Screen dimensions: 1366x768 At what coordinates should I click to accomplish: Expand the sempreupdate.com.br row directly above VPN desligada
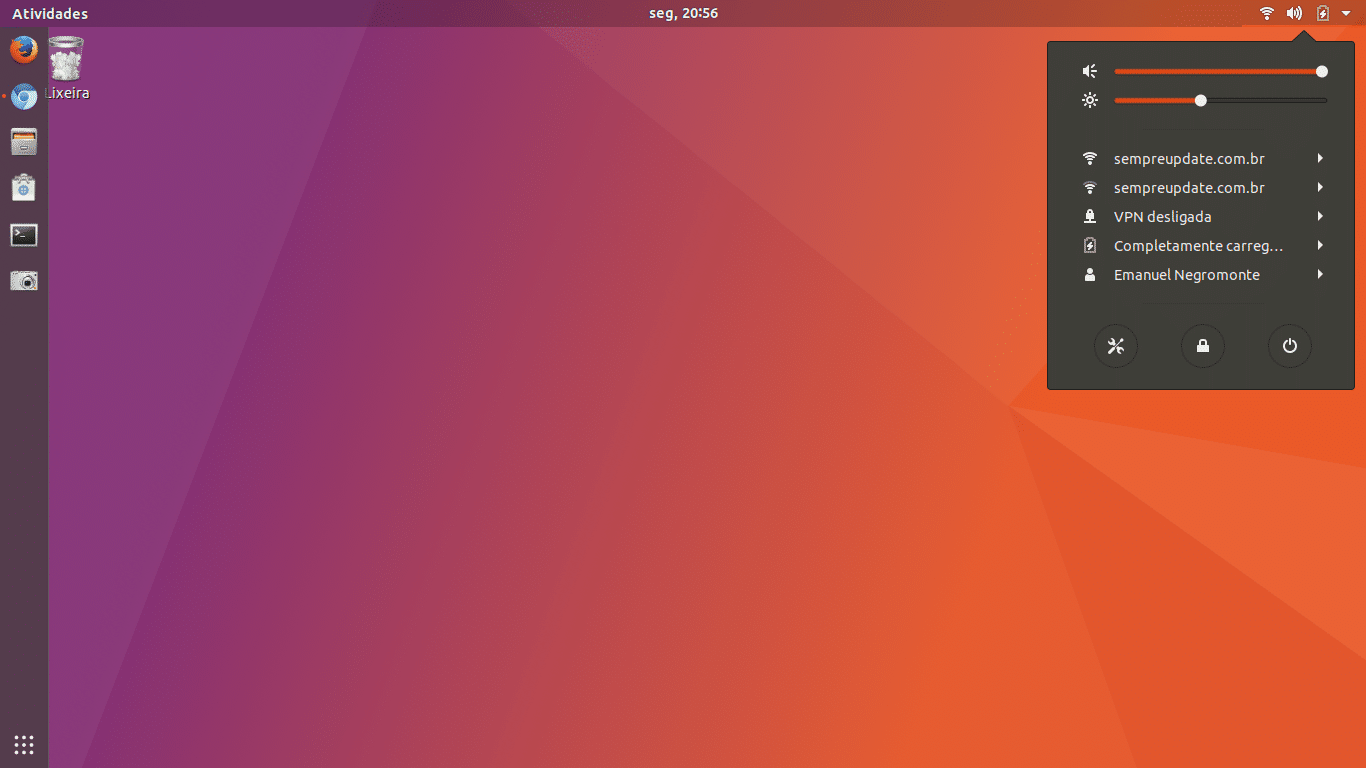tap(1203, 188)
